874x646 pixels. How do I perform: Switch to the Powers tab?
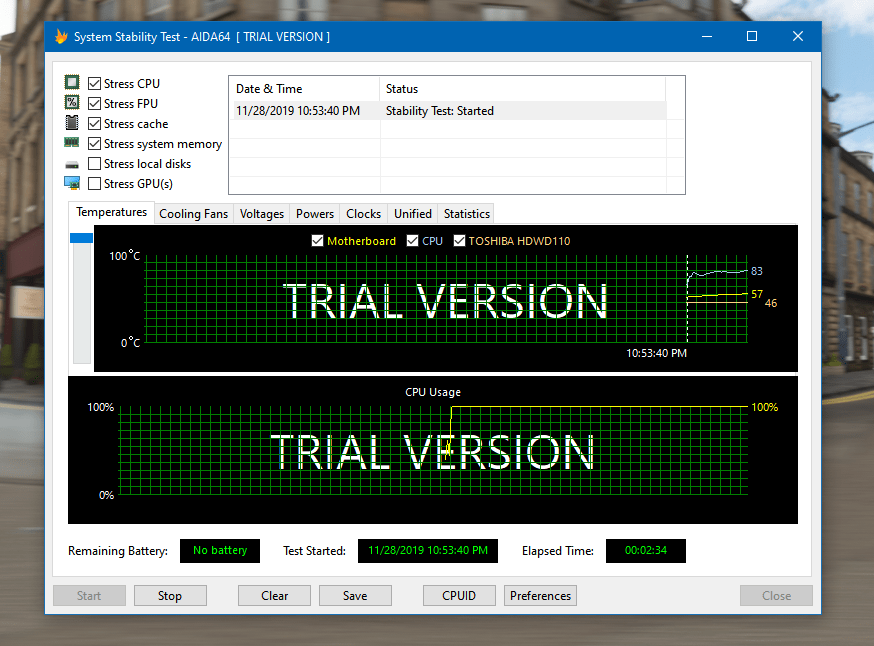pyautogui.click(x=314, y=214)
